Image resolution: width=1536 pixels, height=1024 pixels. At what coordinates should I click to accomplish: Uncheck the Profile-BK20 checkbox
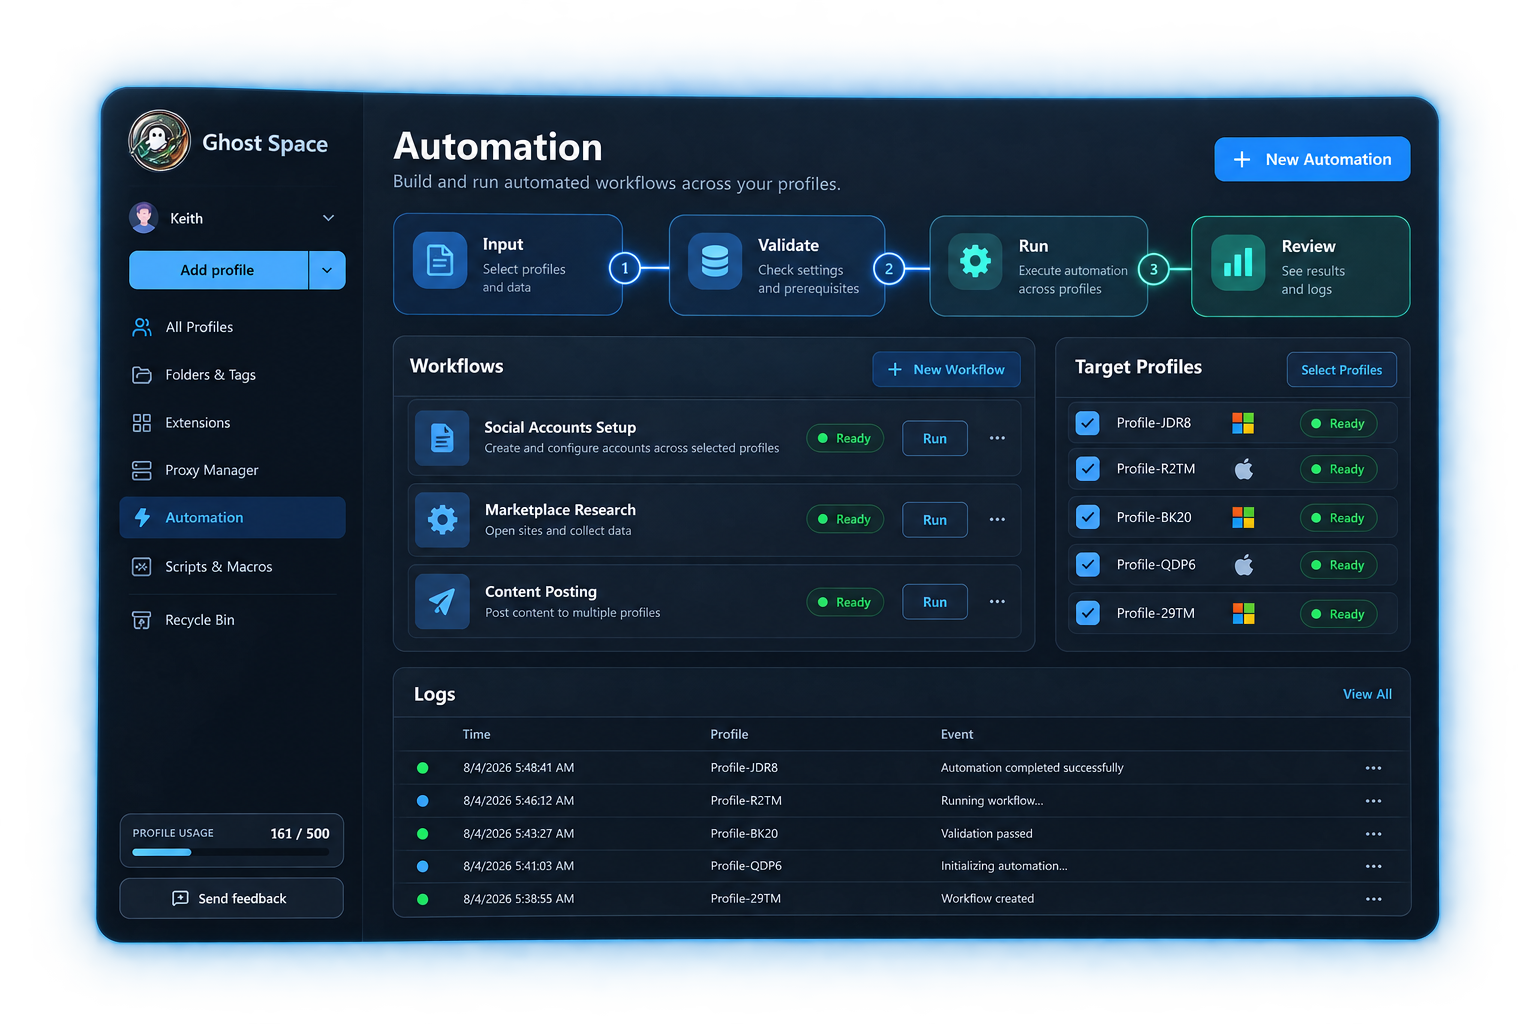pyautogui.click(x=1088, y=517)
